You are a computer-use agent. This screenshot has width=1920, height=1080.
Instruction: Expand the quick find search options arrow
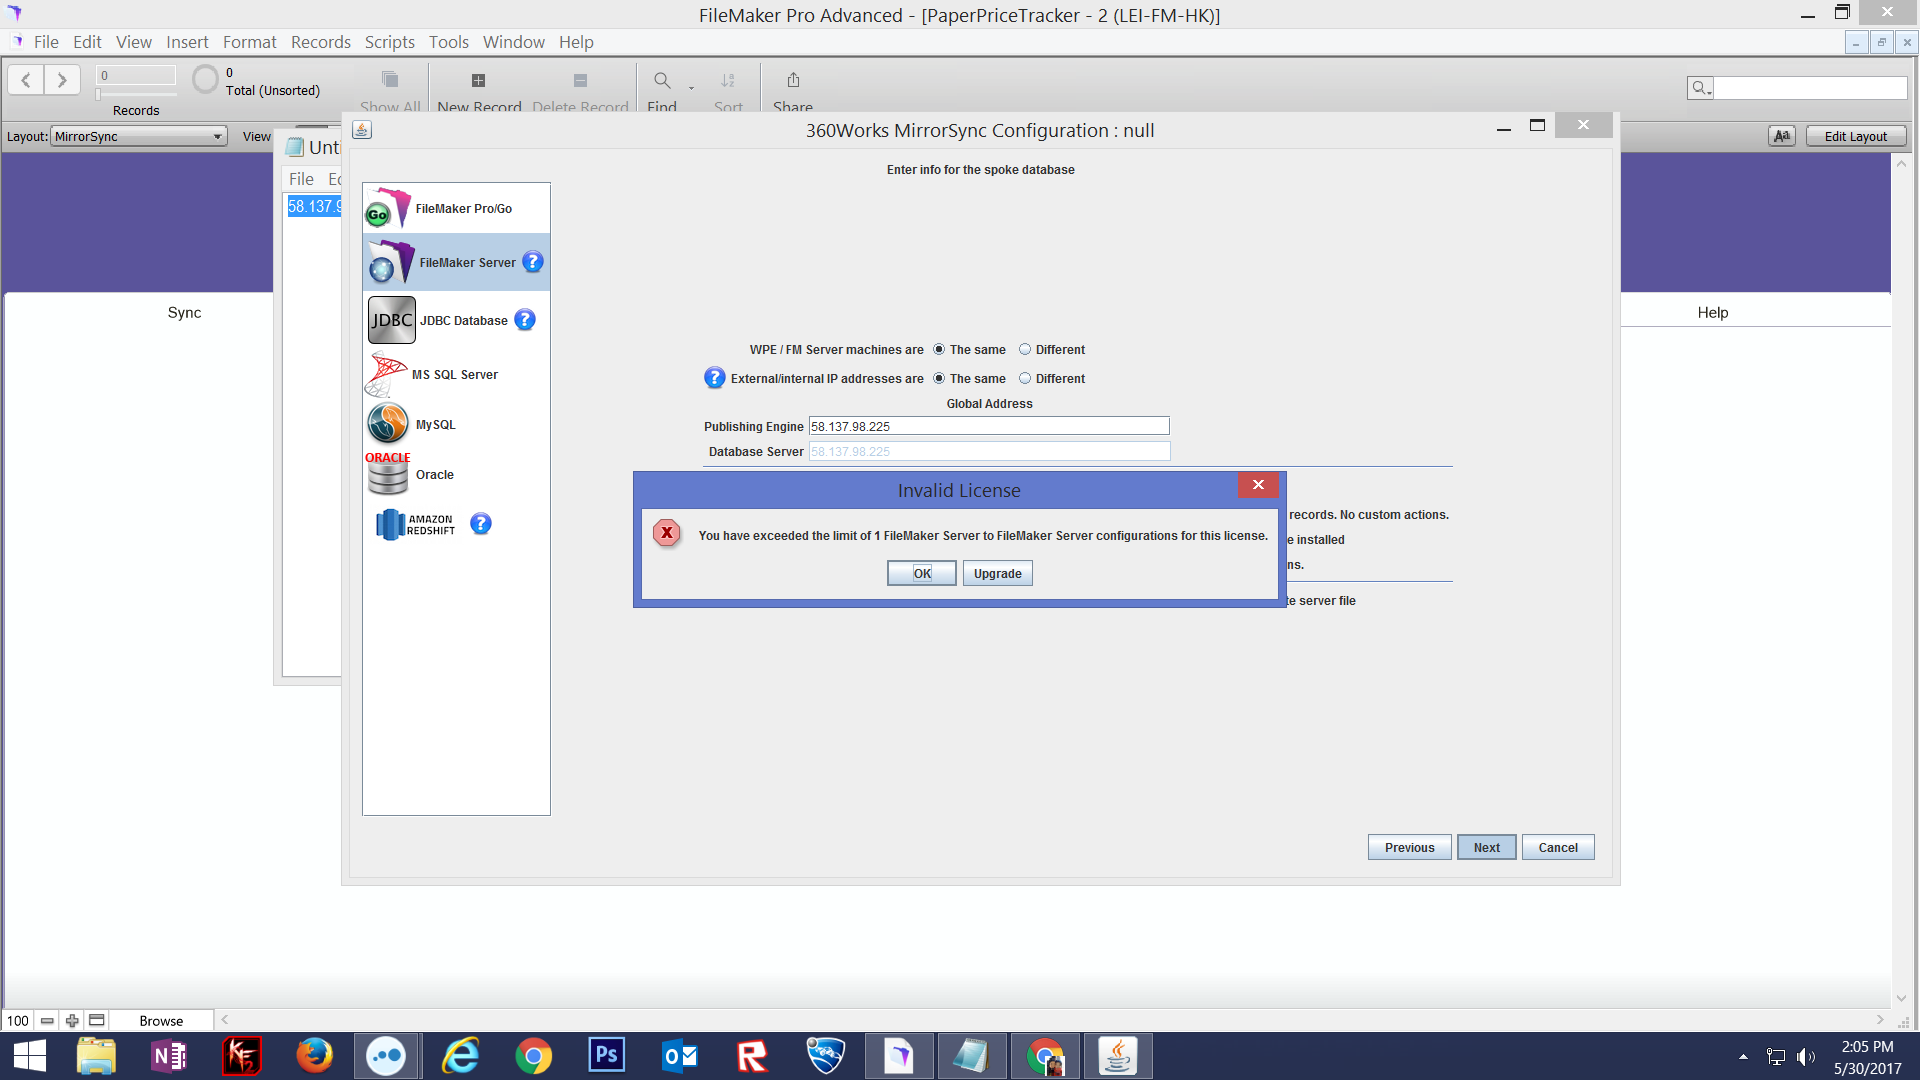coord(1699,88)
